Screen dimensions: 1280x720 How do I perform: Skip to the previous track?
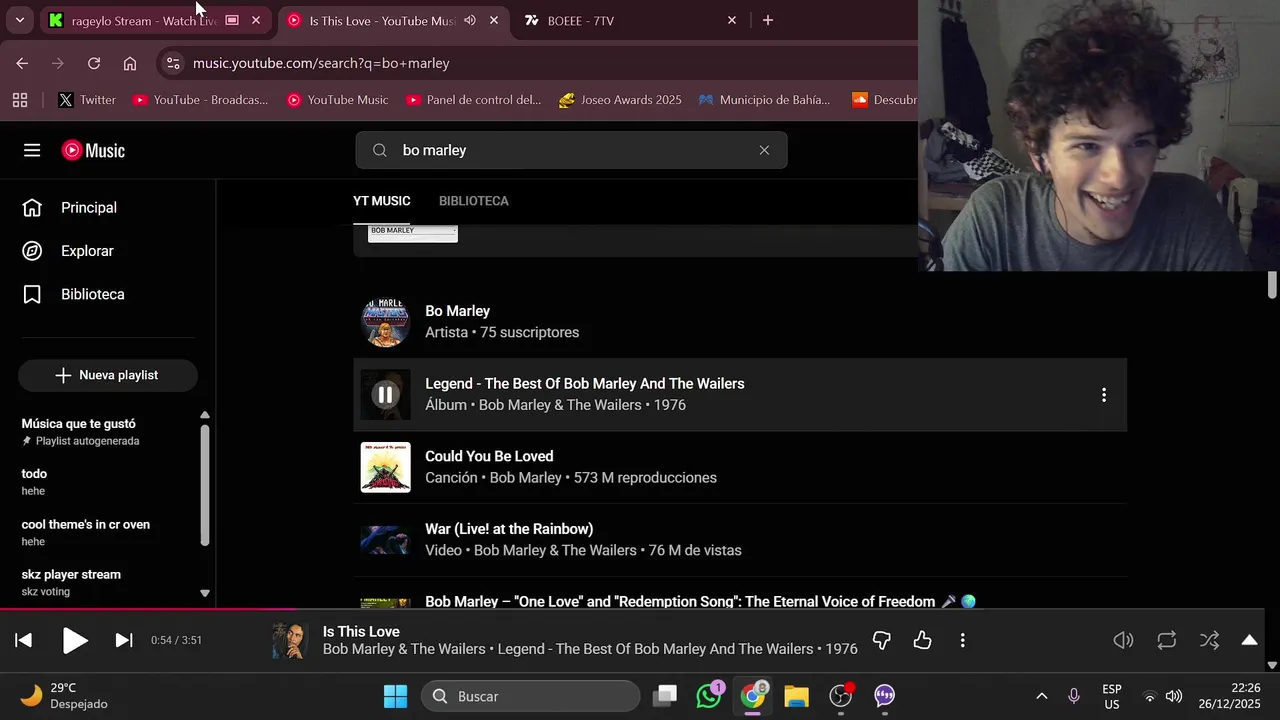[24, 640]
